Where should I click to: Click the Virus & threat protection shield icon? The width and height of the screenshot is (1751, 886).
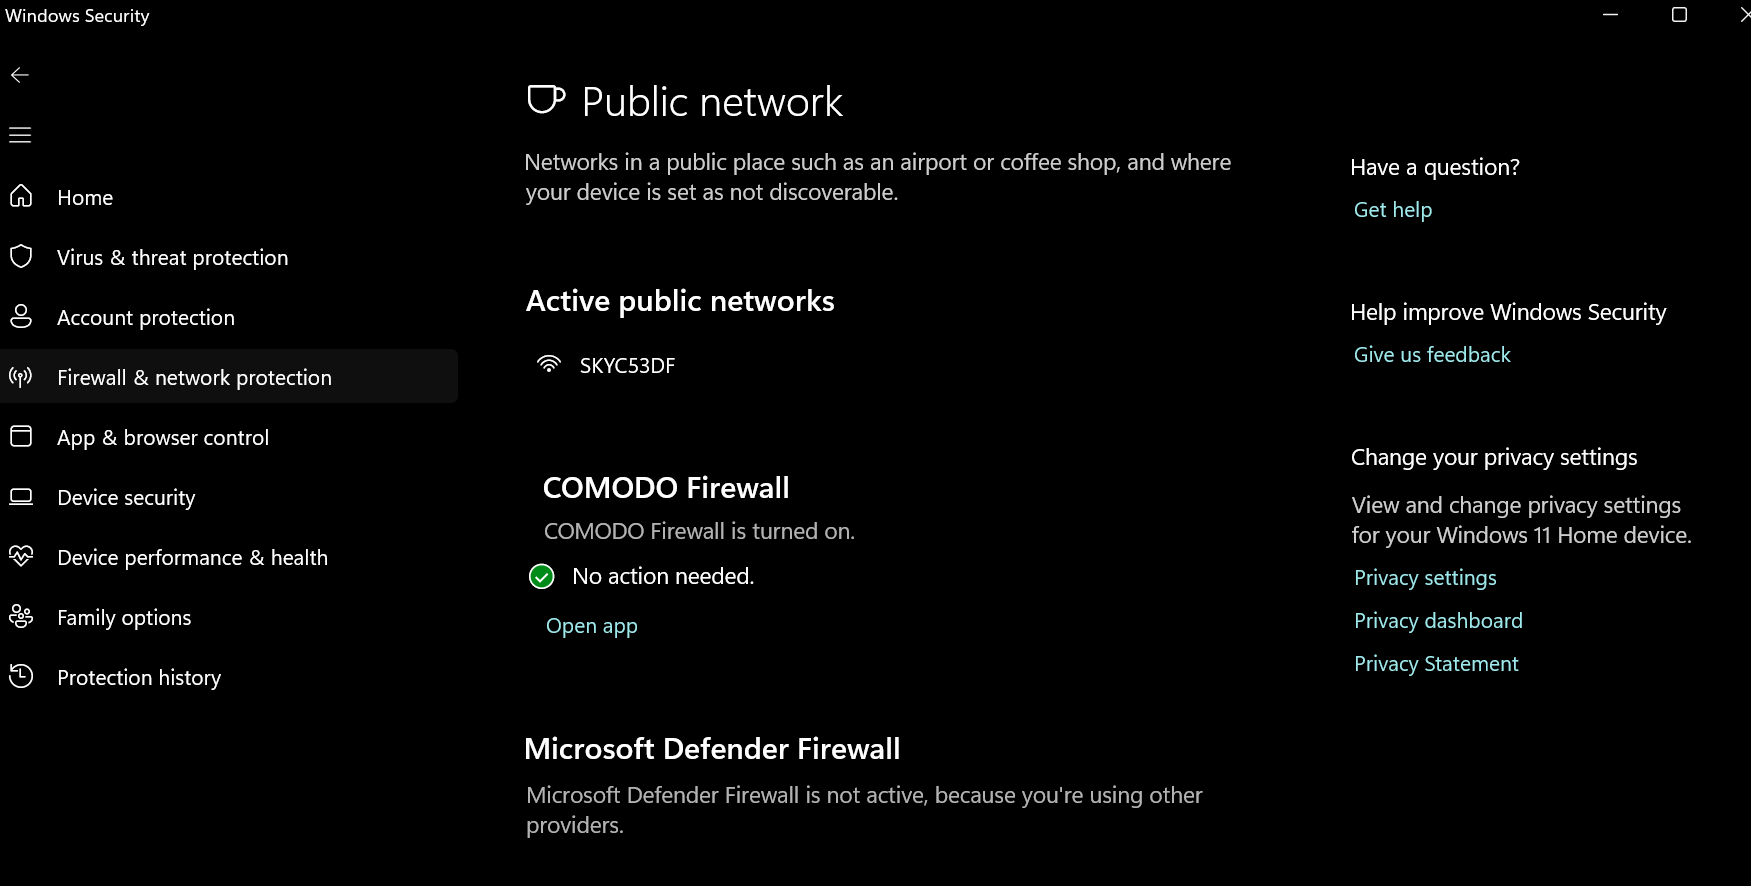pyautogui.click(x=21, y=256)
